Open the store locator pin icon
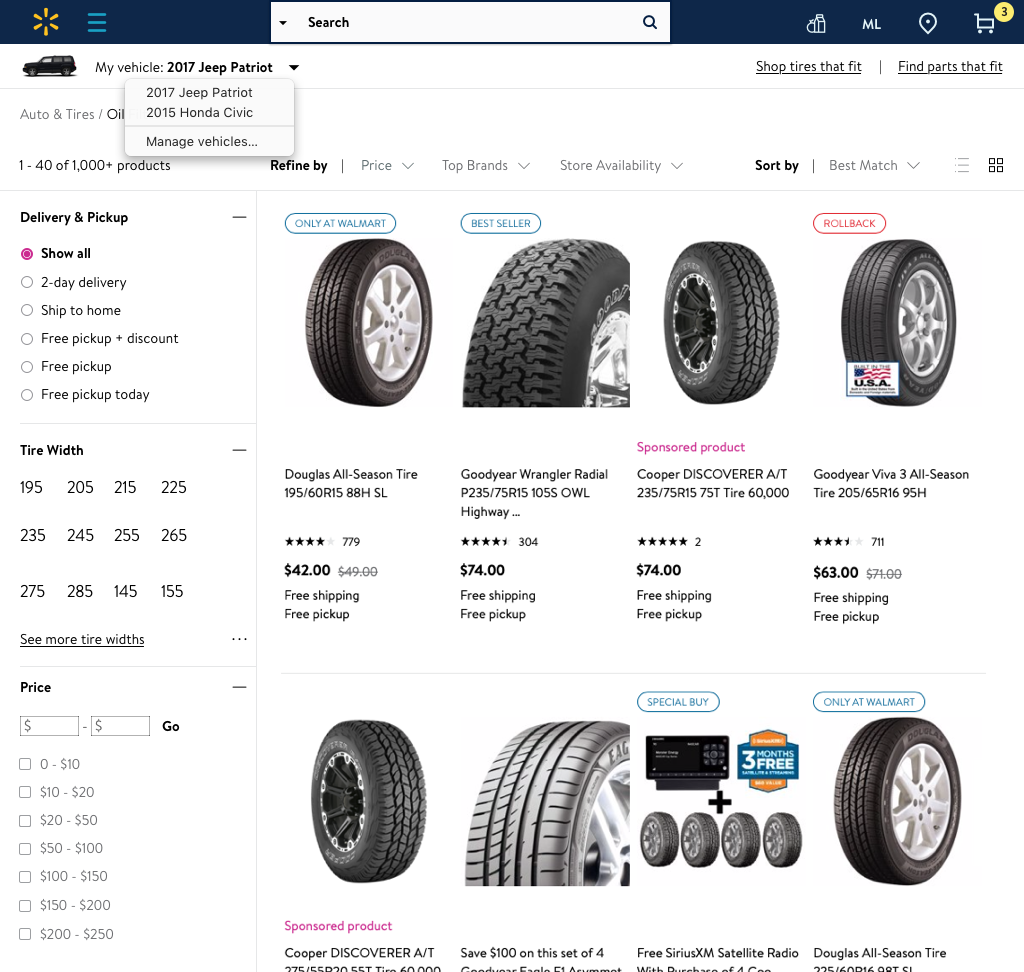Screen dimensions: 1024x972 927,24
